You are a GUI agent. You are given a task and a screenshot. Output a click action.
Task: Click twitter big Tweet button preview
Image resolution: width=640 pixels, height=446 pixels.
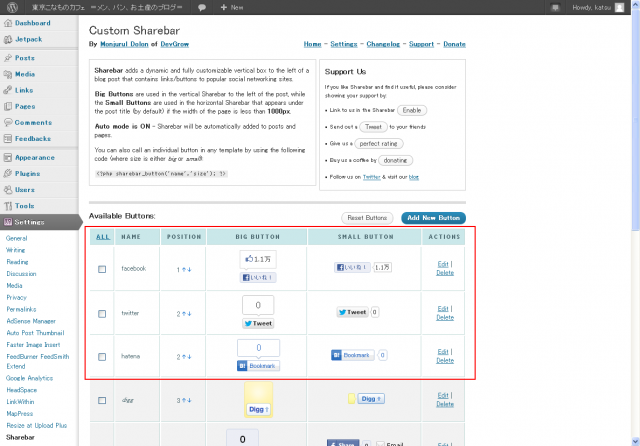tap(258, 323)
